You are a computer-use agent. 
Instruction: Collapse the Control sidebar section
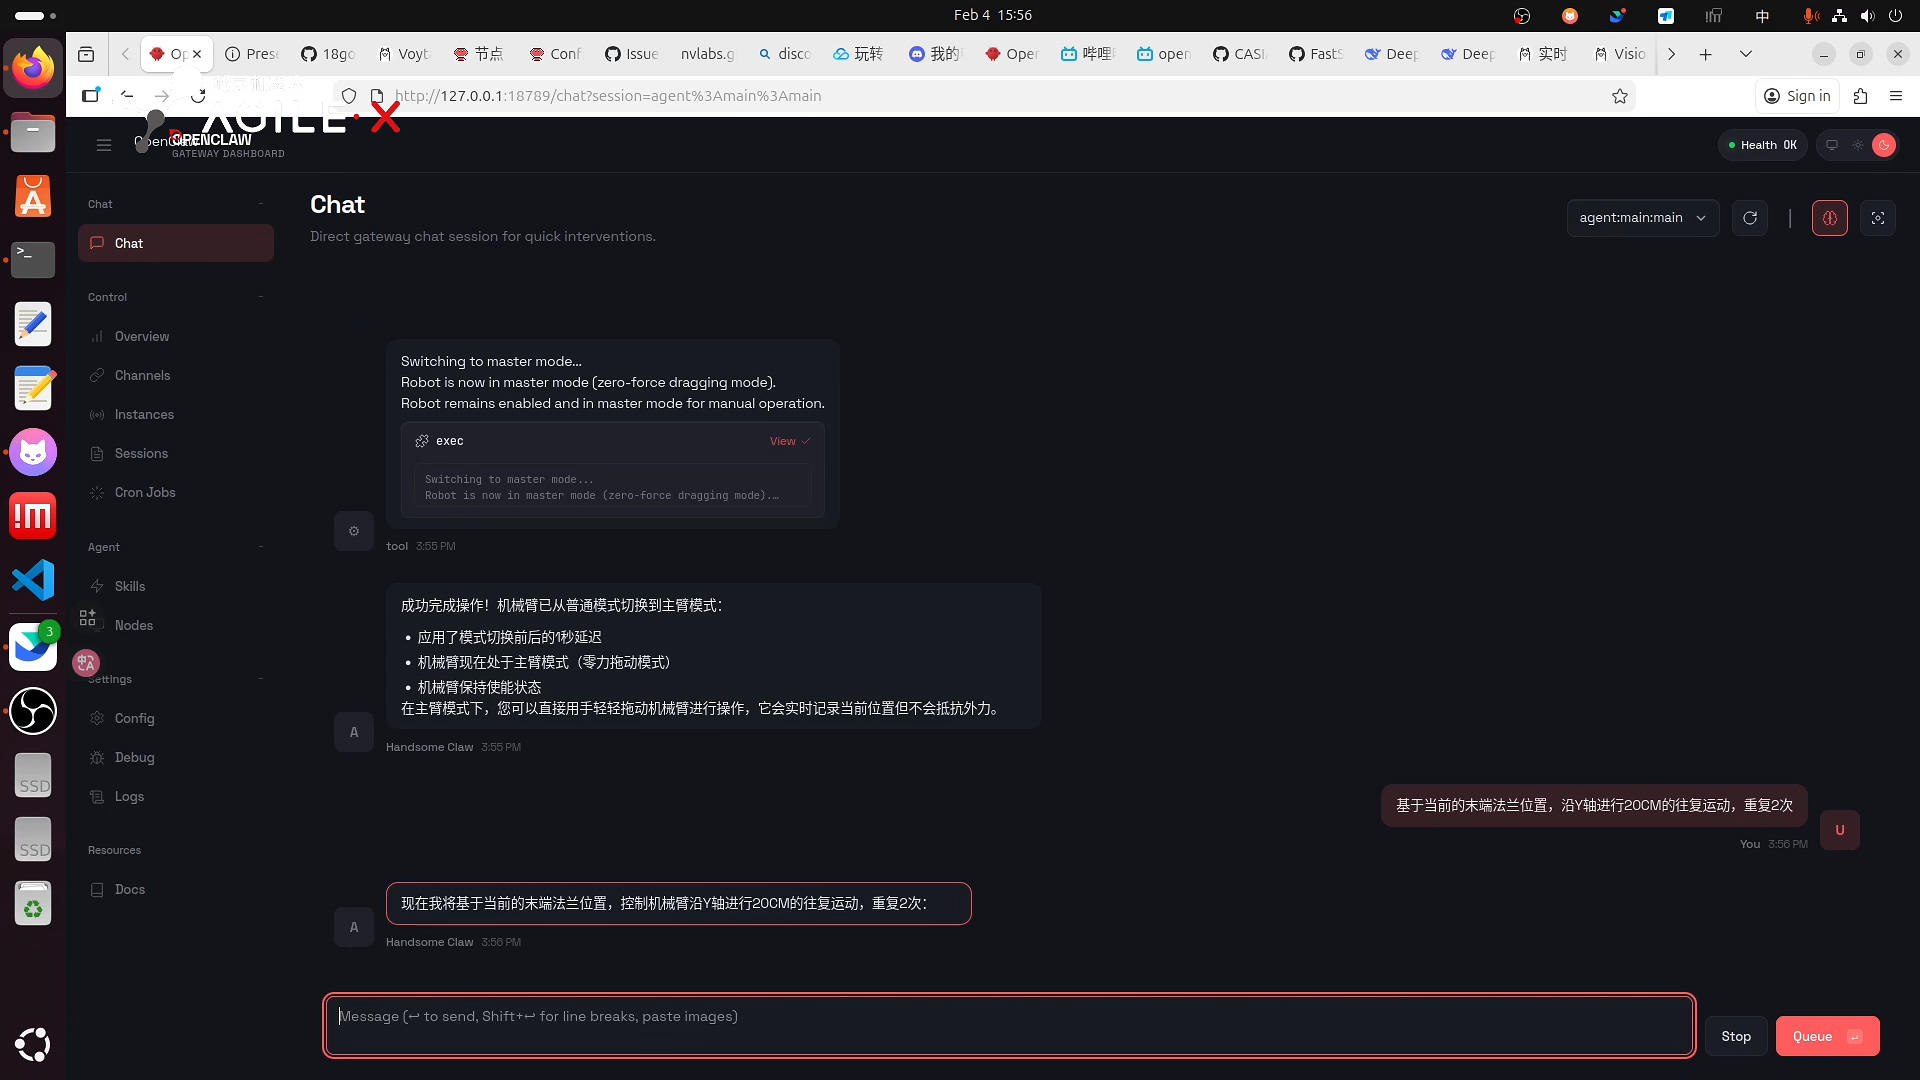click(x=261, y=297)
